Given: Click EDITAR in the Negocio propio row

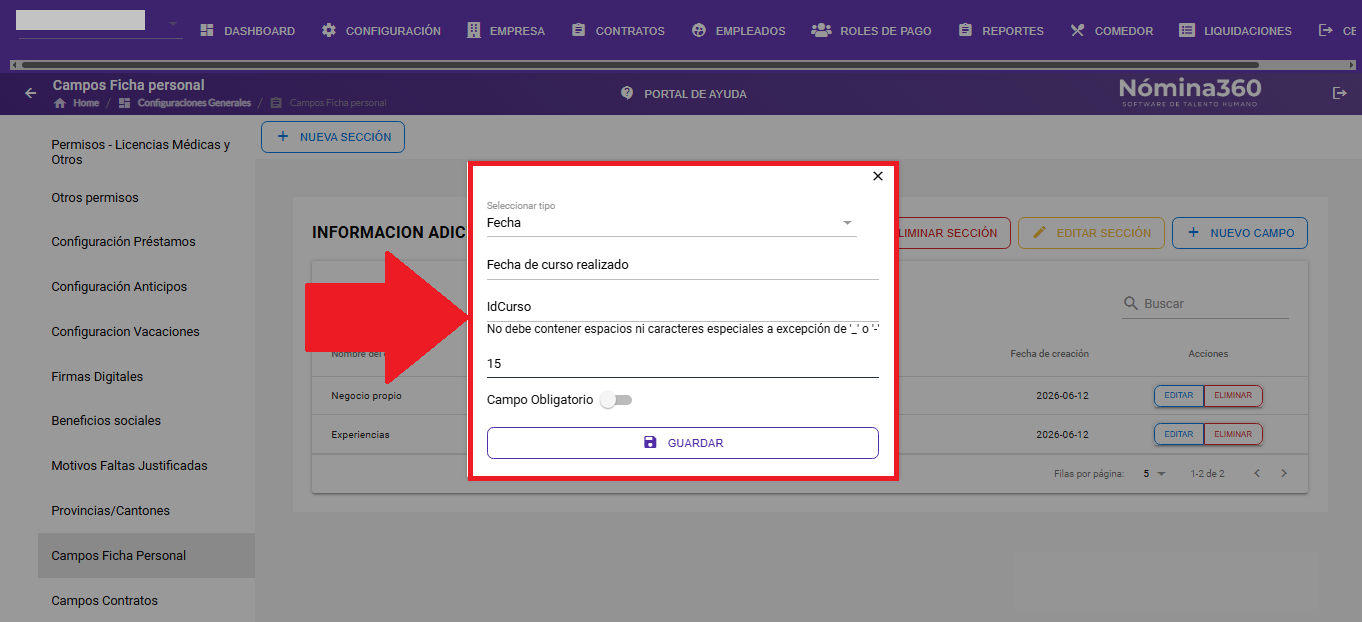Looking at the screenshot, I should click(1179, 395).
